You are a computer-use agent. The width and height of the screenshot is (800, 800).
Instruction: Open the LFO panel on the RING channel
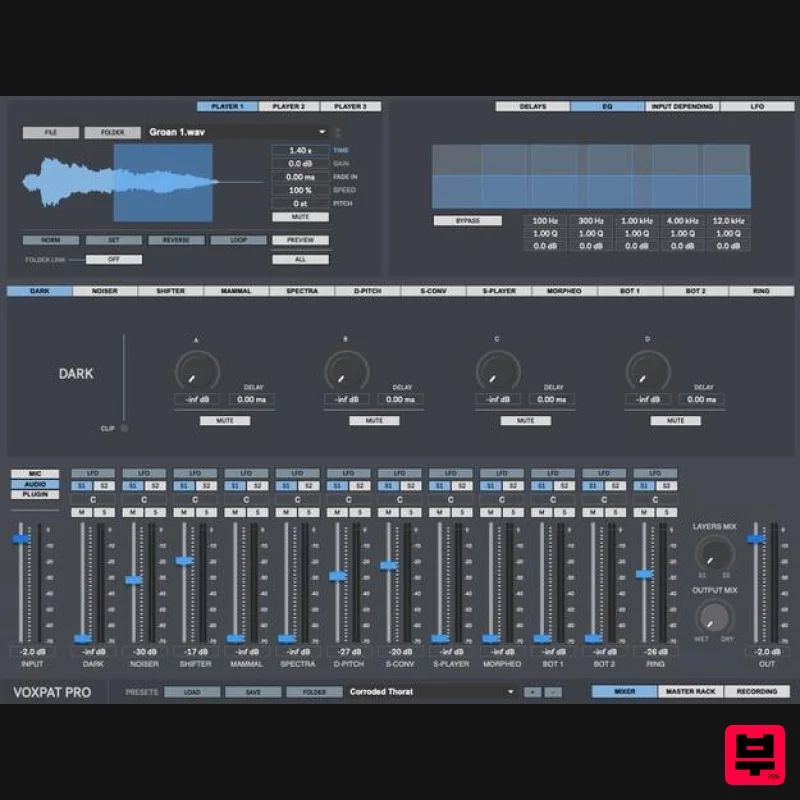click(x=654, y=472)
